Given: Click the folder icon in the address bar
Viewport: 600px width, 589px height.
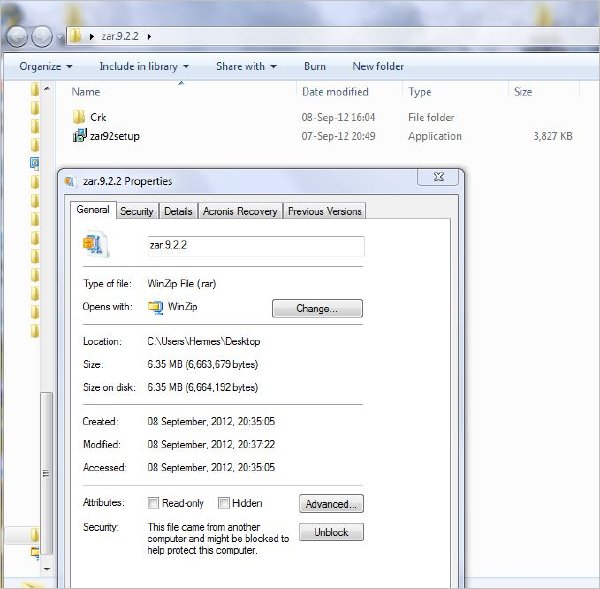Looking at the screenshot, I should 76,36.
